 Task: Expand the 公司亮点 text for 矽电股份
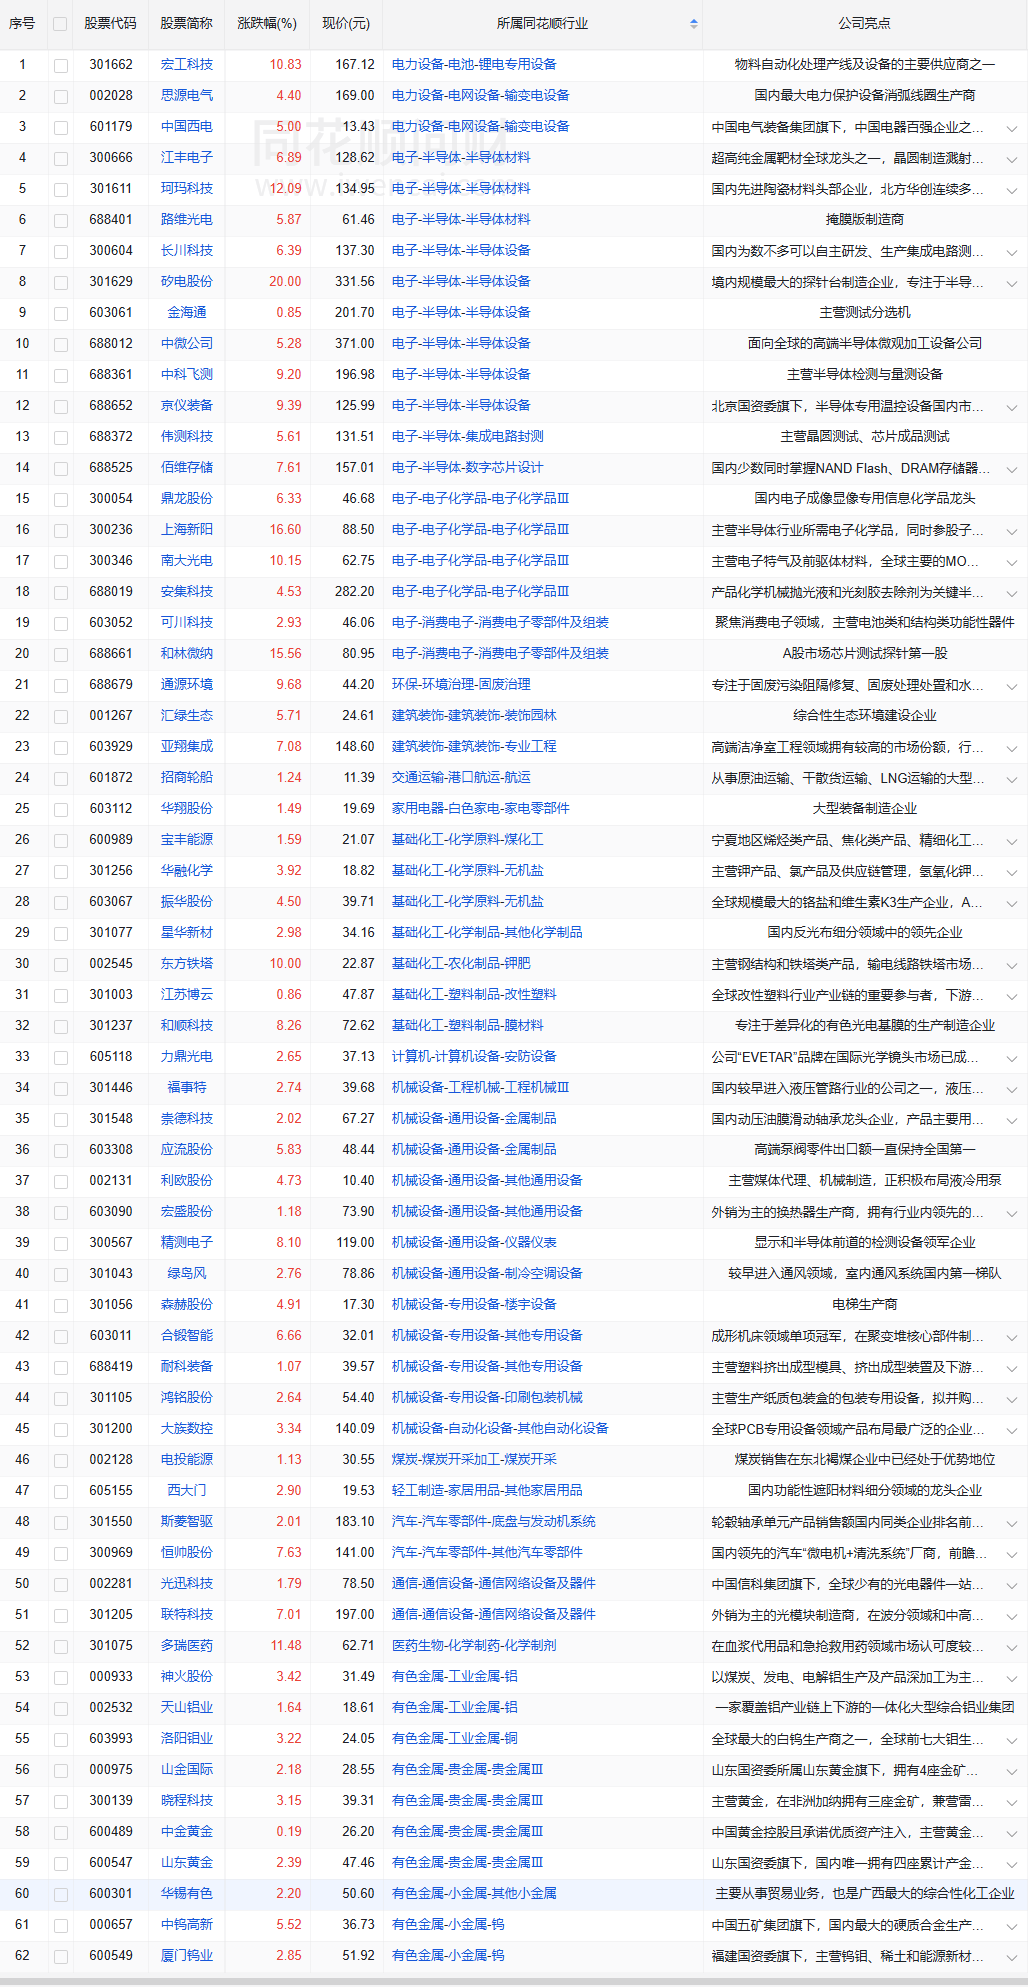pyautogui.click(x=1012, y=283)
